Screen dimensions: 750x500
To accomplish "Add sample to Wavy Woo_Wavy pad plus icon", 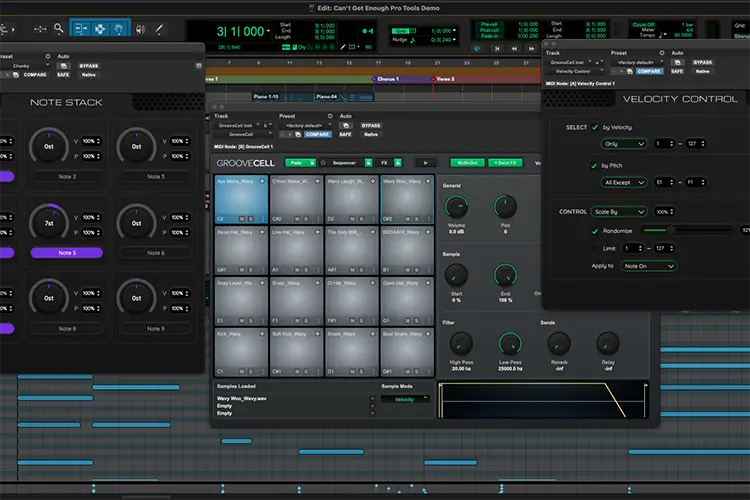I will [x=428, y=181].
